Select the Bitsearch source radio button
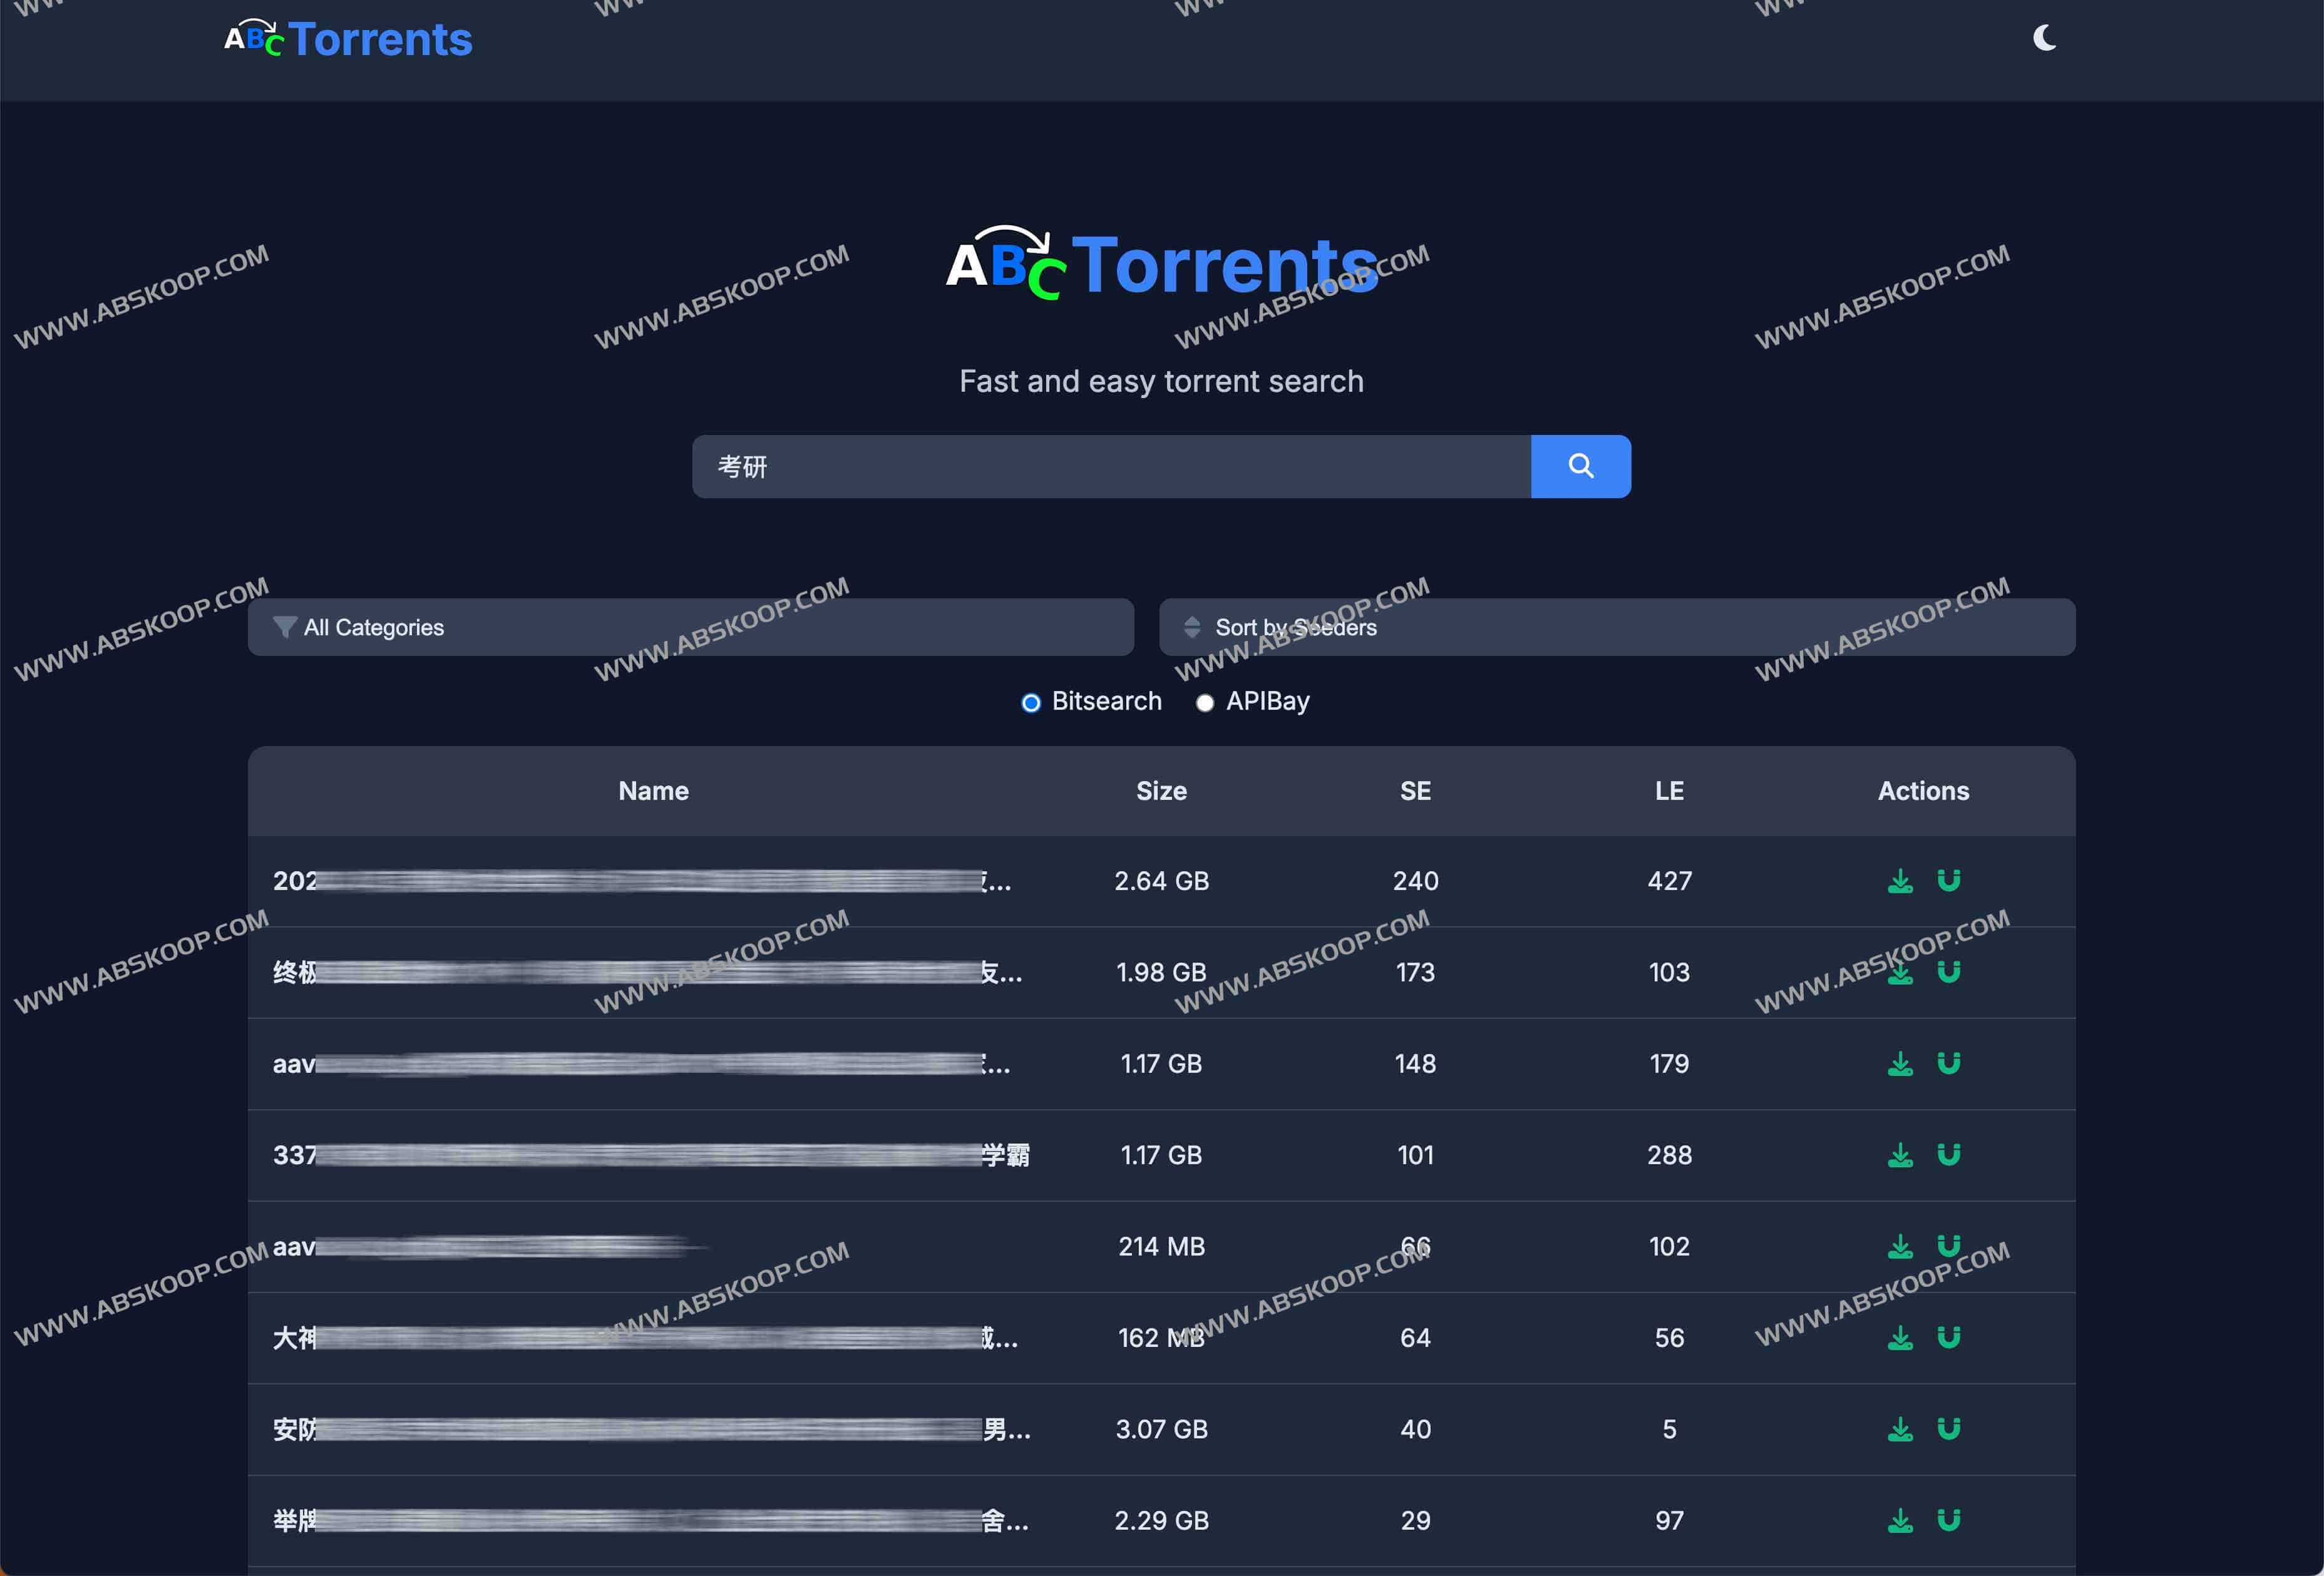This screenshot has width=2324, height=1576. click(x=1031, y=703)
